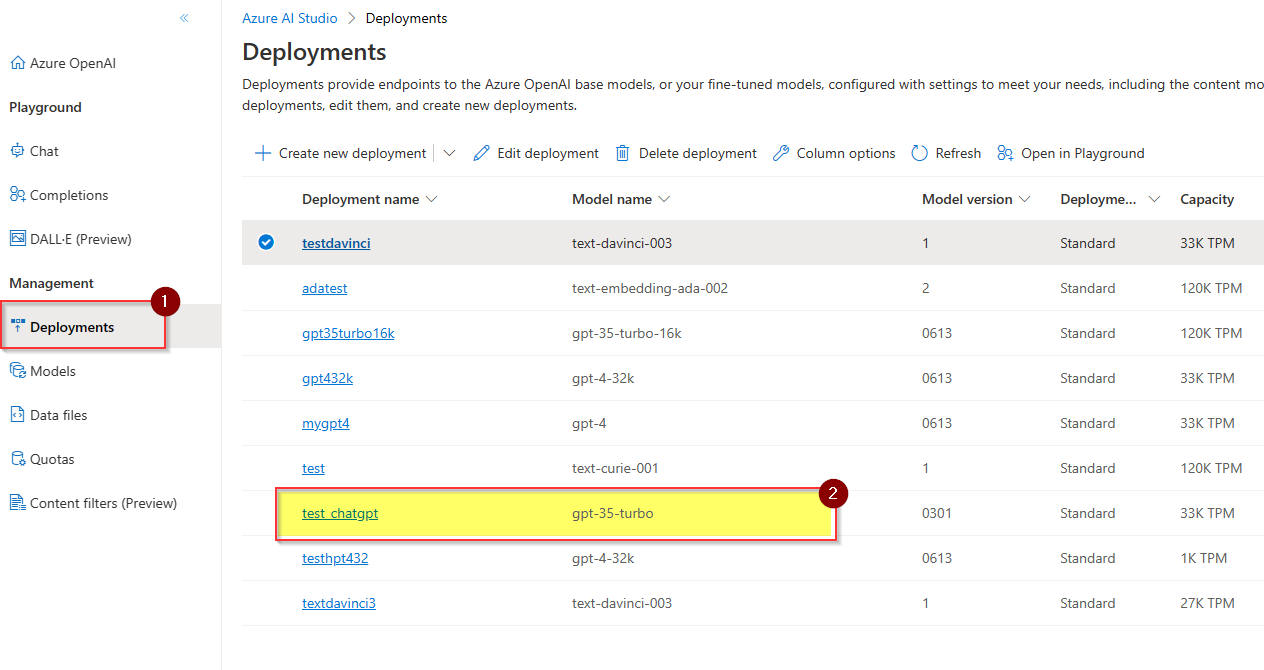This screenshot has width=1264, height=670.
Task: Open the Model version column dropdown
Action: tap(1024, 199)
